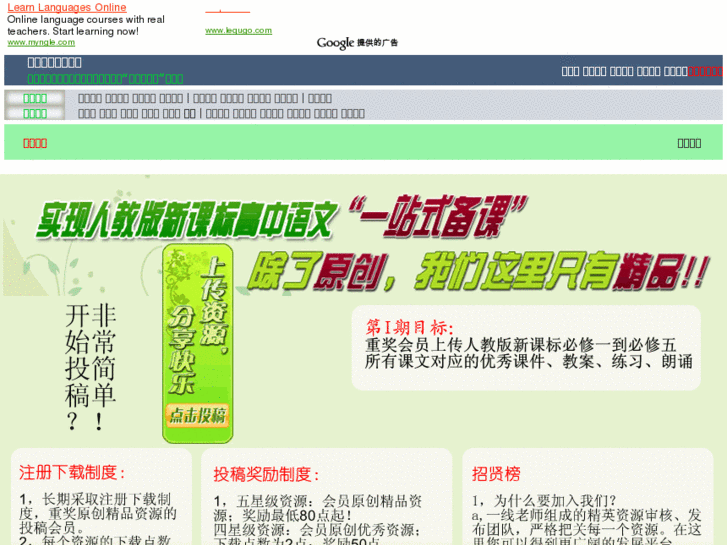
Task: Click the line "五星级资源：会员原创精品资源"
Action: coord(318,508)
